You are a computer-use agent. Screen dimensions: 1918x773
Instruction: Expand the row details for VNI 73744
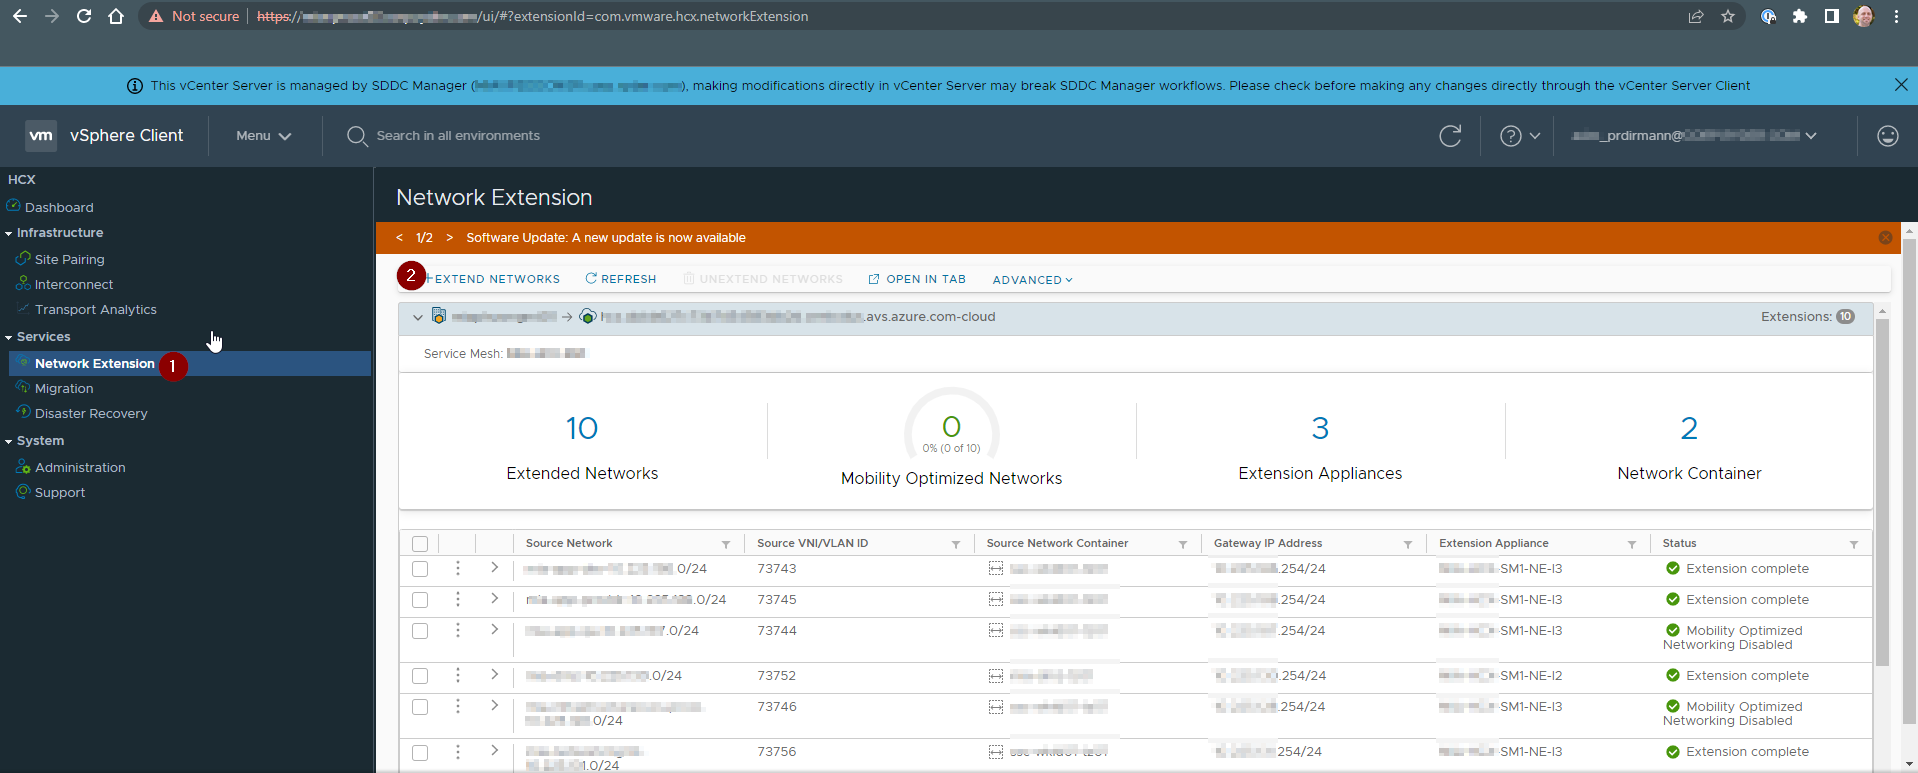494,630
